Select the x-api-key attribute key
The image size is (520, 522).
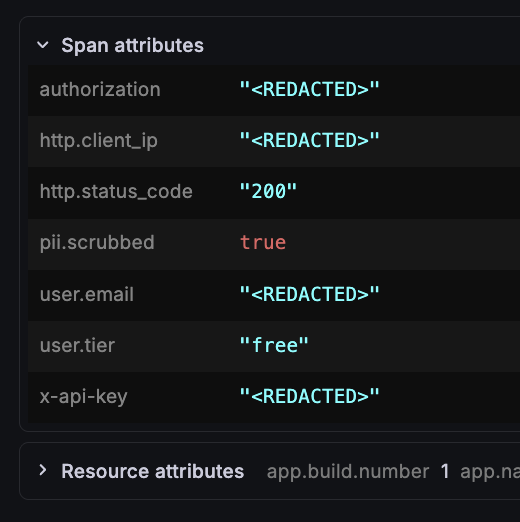click(84, 397)
